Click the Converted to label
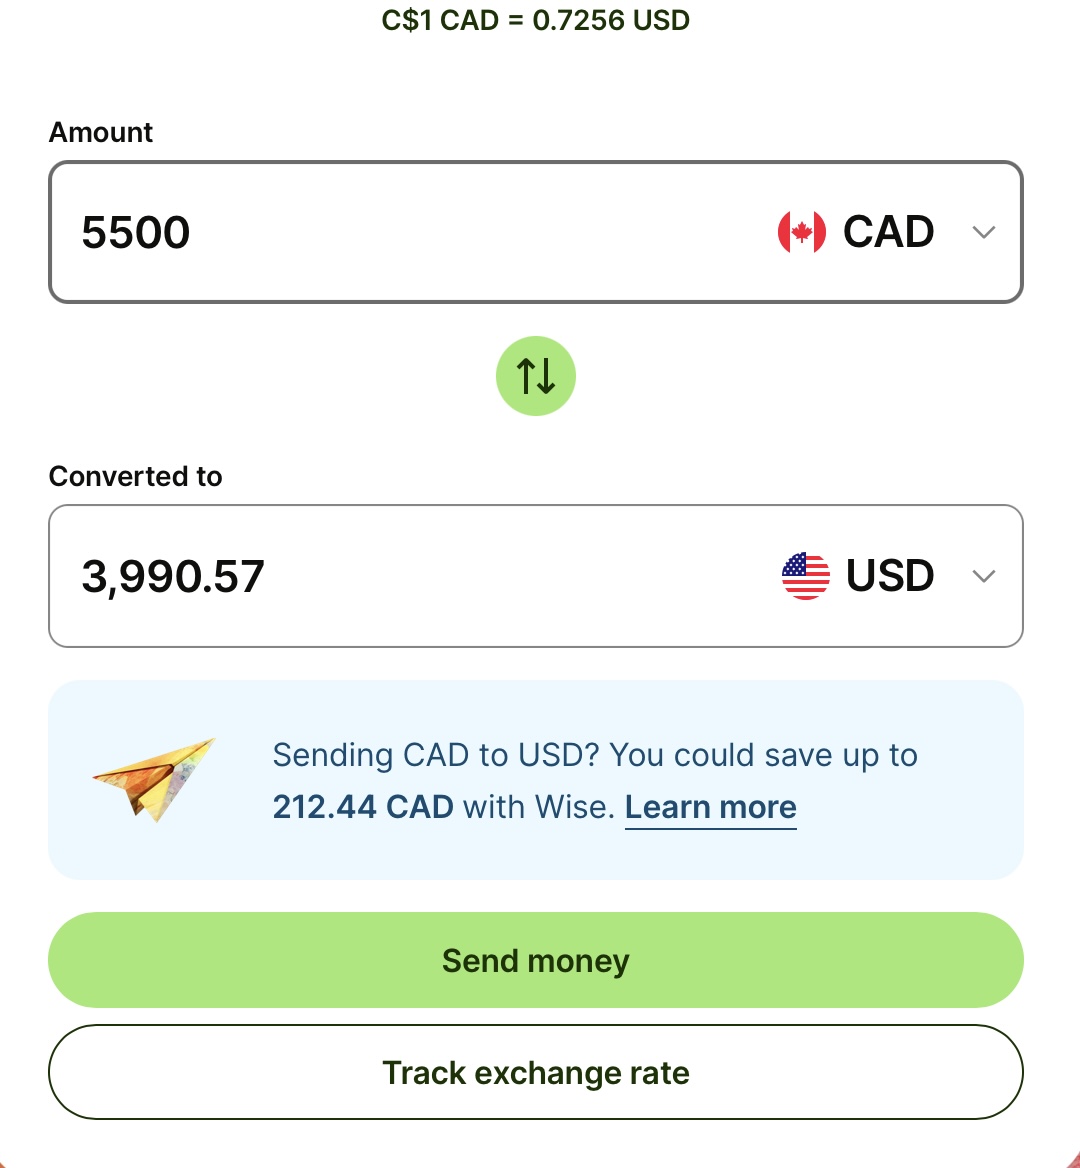This screenshot has width=1080, height=1168. coord(135,476)
